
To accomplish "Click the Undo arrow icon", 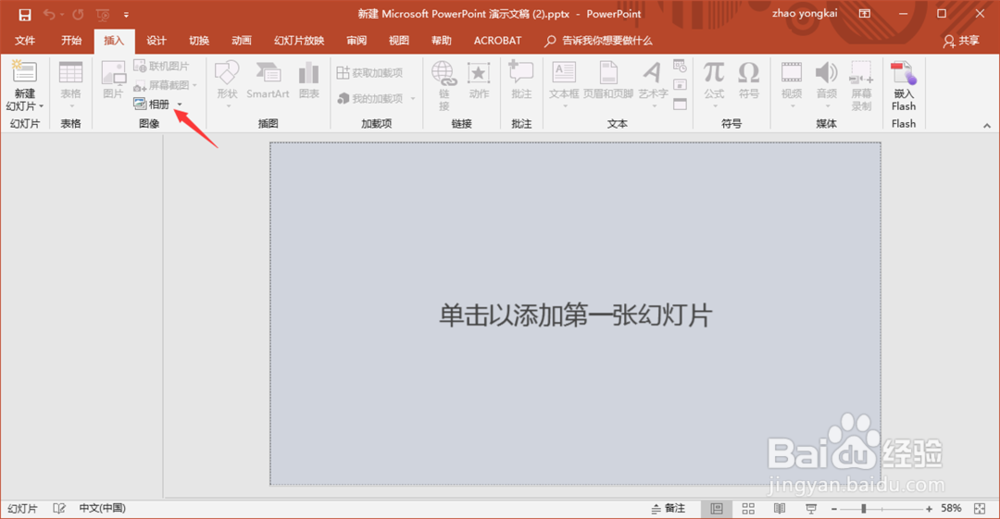I will coord(49,14).
